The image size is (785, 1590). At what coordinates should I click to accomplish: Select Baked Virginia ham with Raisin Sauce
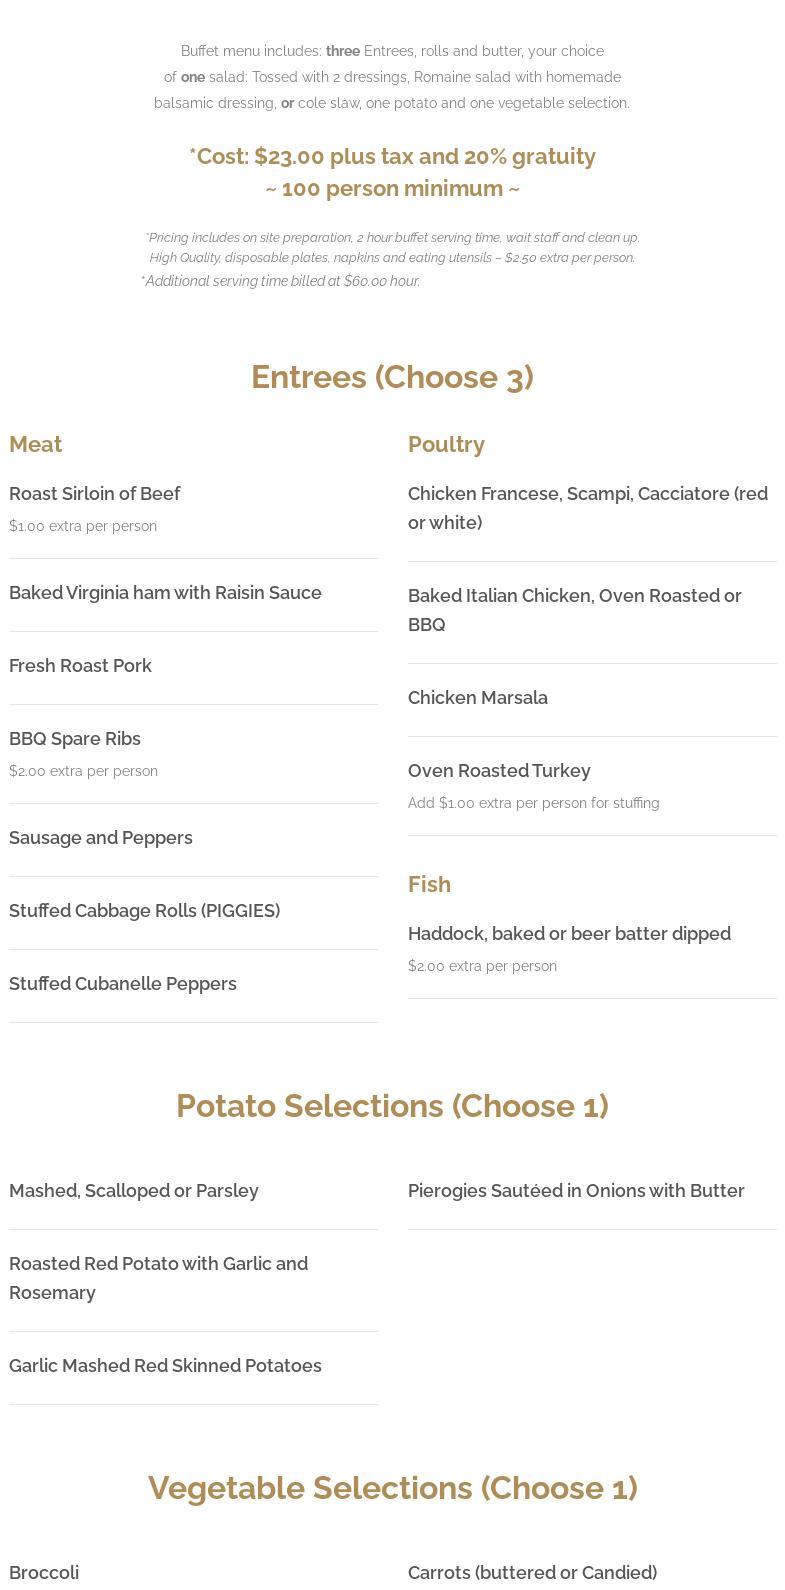click(x=165, y=593)
